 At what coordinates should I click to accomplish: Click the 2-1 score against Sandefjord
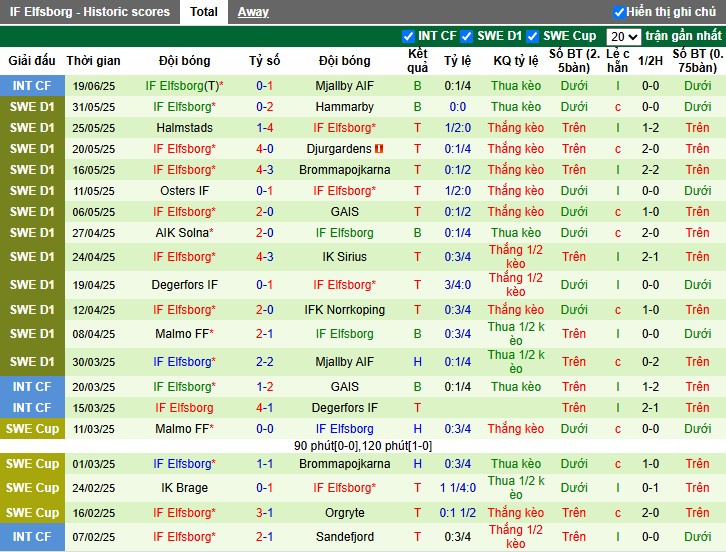click(264, 537)
